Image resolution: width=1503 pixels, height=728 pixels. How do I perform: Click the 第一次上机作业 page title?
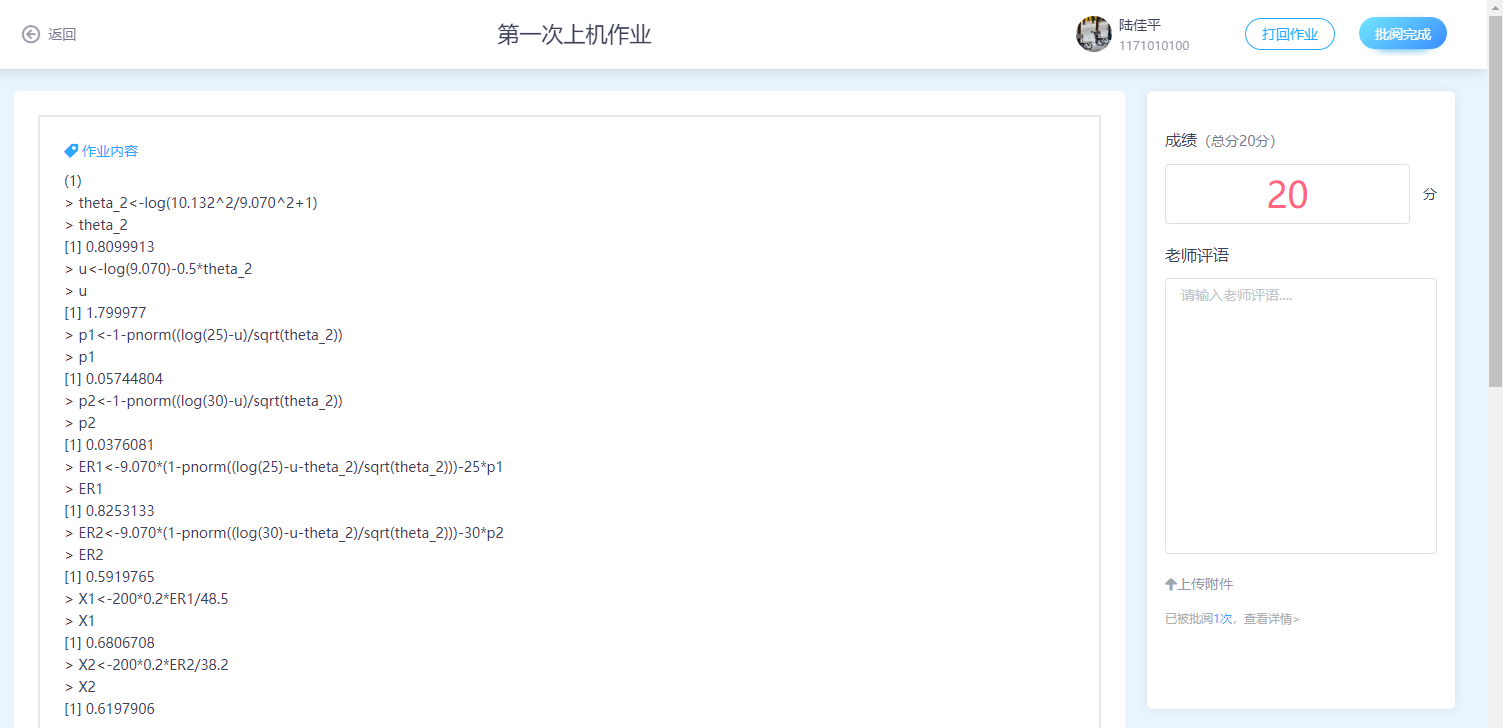pyautogui.click(x=574, y=35)
